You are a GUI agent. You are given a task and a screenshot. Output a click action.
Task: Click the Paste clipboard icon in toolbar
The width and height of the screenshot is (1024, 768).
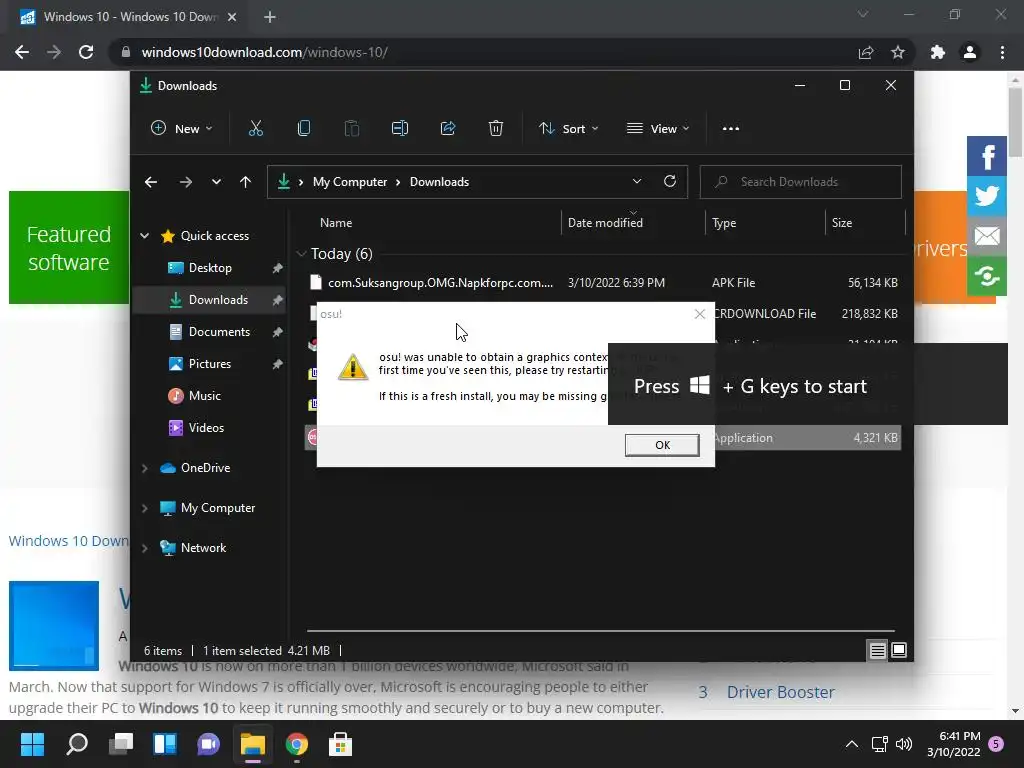click(x=351, y=129)
